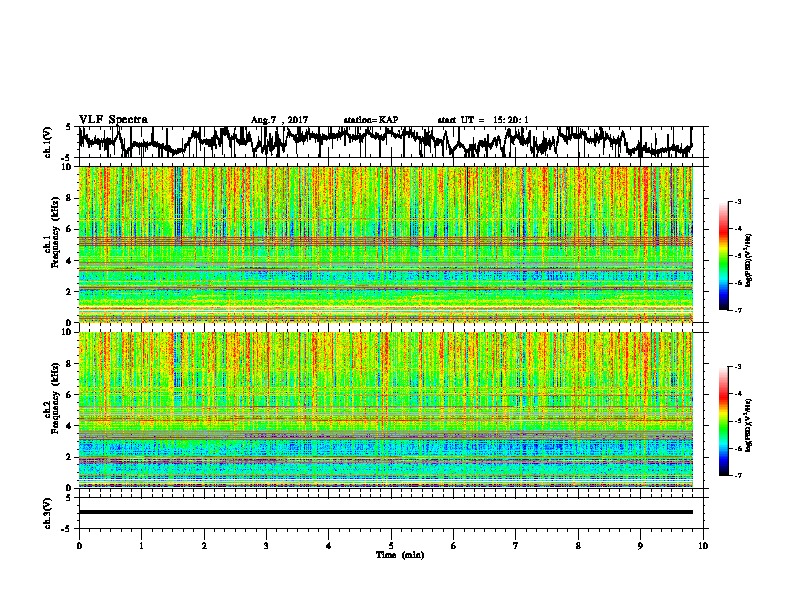Image resolution: width=792 pixels, height=612 pixels.
Task: Click the ch.1 log(PSD) color bar
Action: coord(723,255)
